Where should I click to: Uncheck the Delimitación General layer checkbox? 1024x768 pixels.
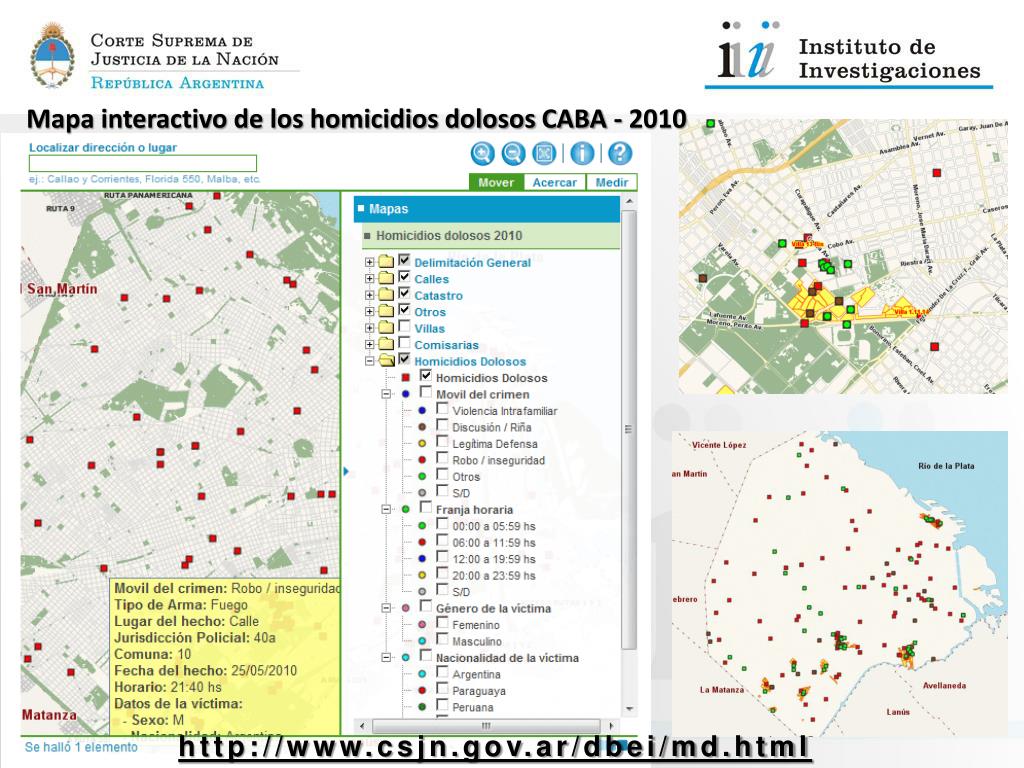(x=404, y=260)
